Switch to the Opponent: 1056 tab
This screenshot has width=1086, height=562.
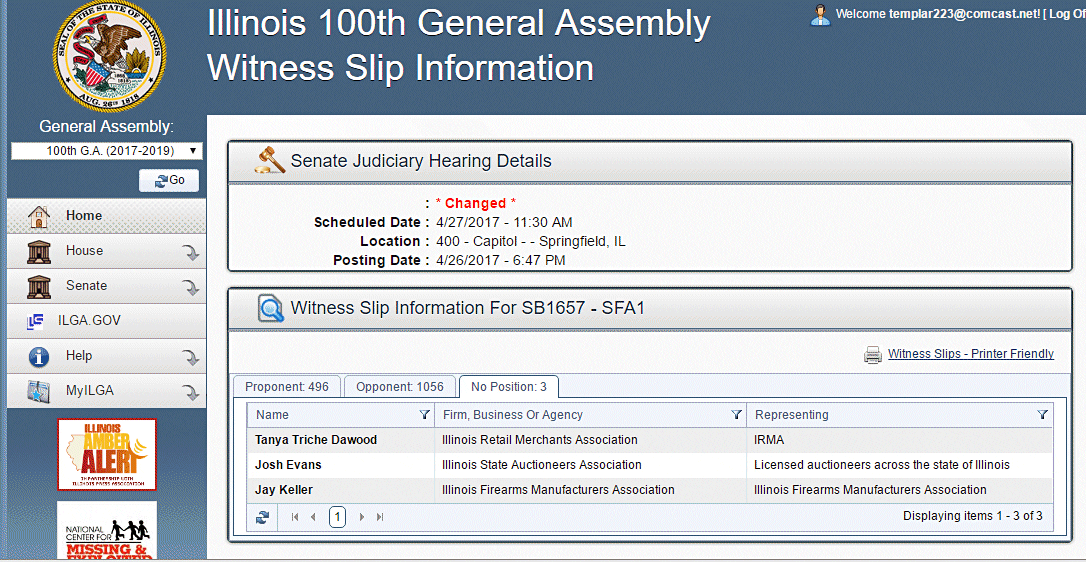[400, 387]
